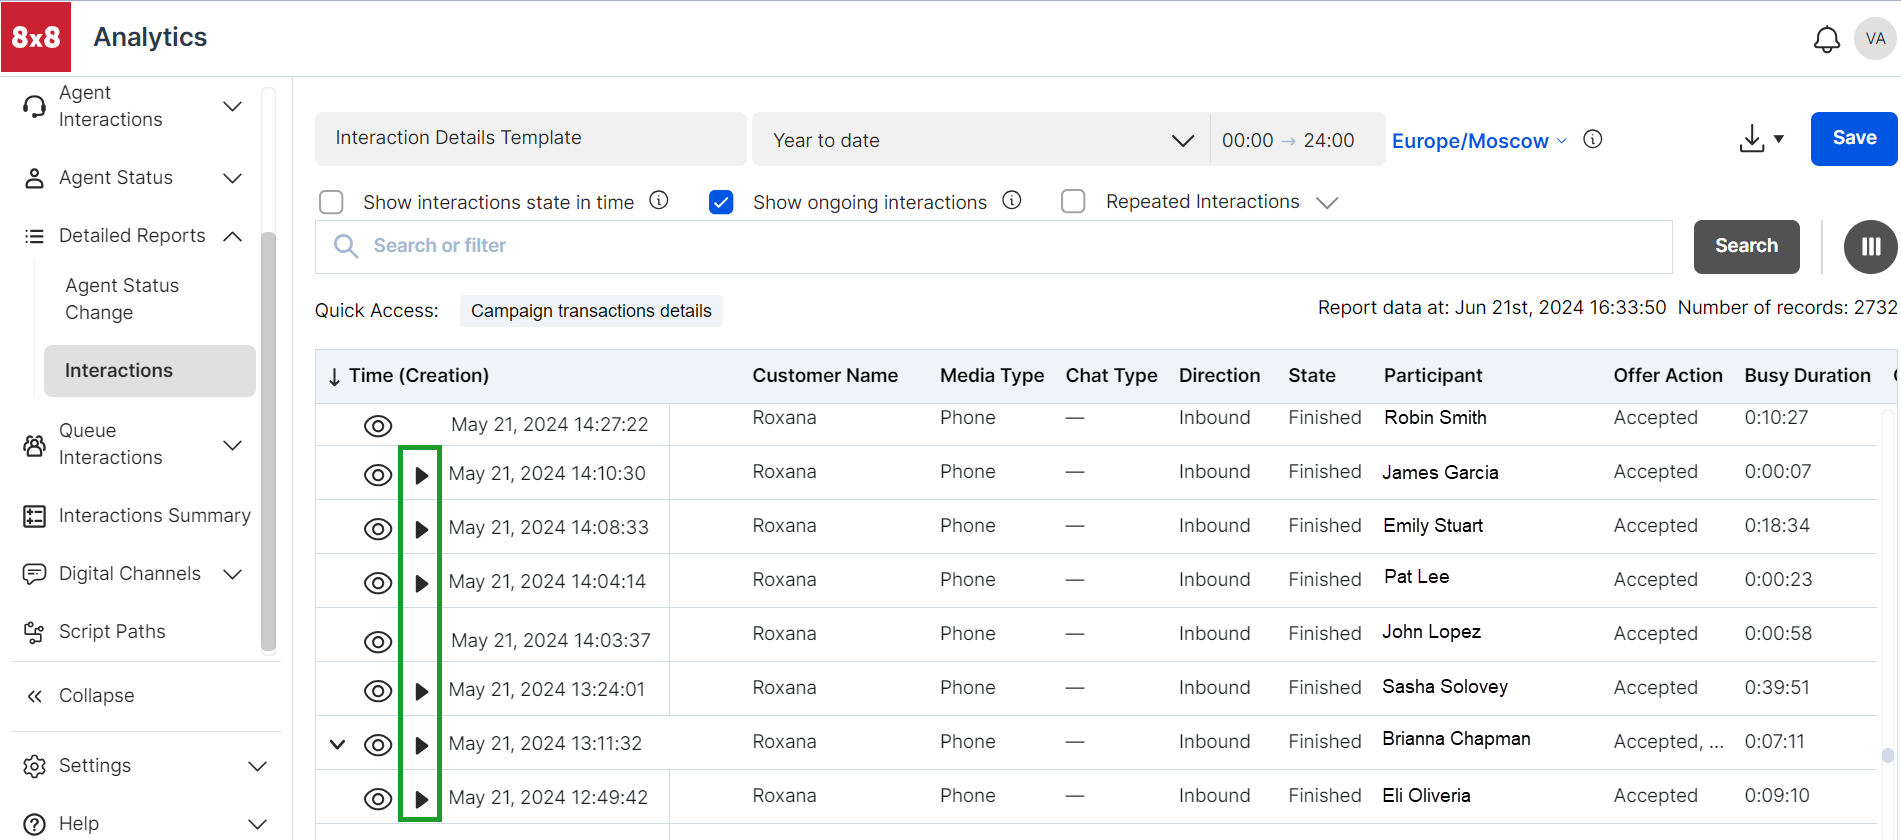This screenshot has width=1901, height=840.
Task: View details of 12:49:42 interaction via eye icon
Action: point(378,799)
